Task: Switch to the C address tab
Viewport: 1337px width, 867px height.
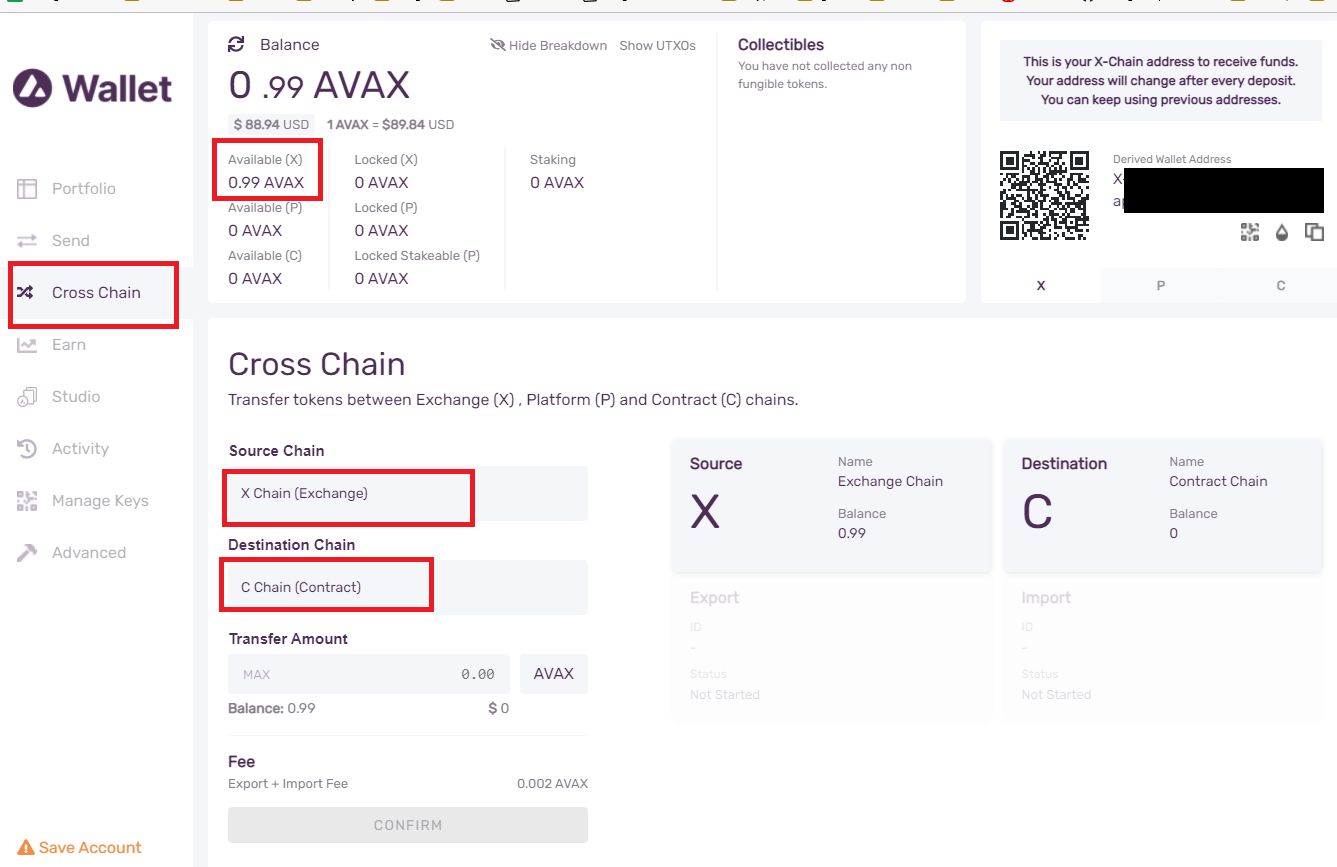Action: click(x=1281, y=285)
